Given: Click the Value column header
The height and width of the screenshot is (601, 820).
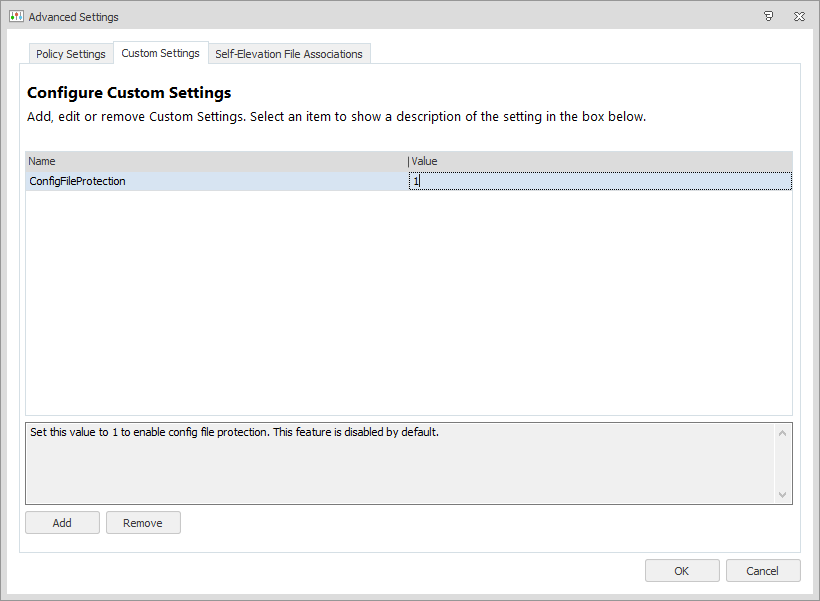Looking at the screenshot, I should coord(600,161).
